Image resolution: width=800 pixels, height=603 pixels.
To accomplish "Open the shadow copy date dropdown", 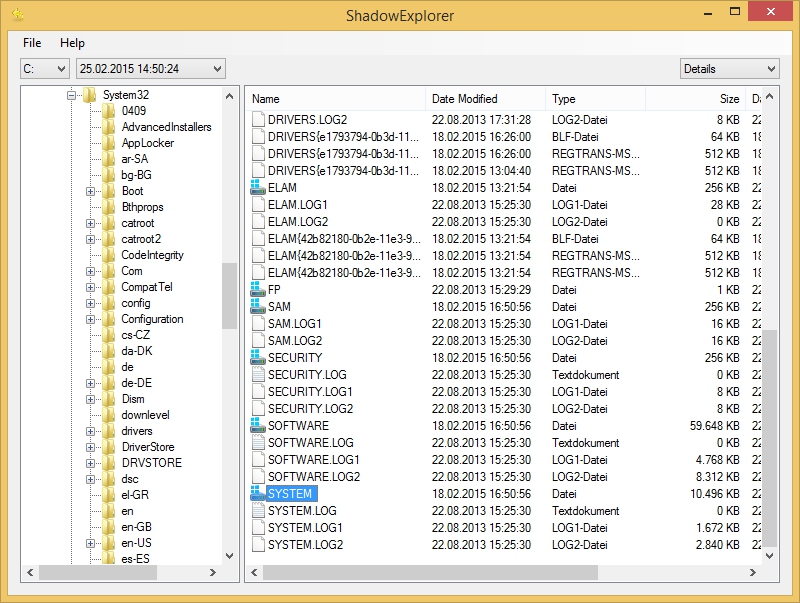I will coord(150,69).
